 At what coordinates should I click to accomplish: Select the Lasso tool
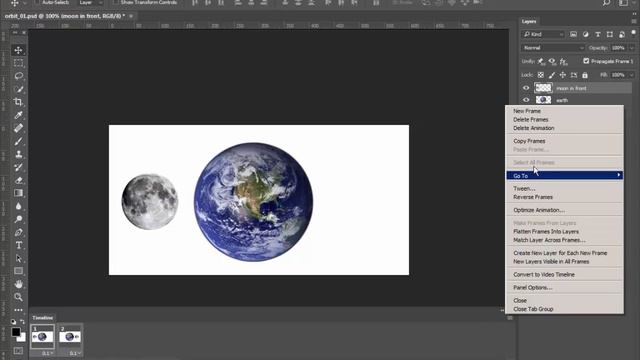tap(18, 76)
